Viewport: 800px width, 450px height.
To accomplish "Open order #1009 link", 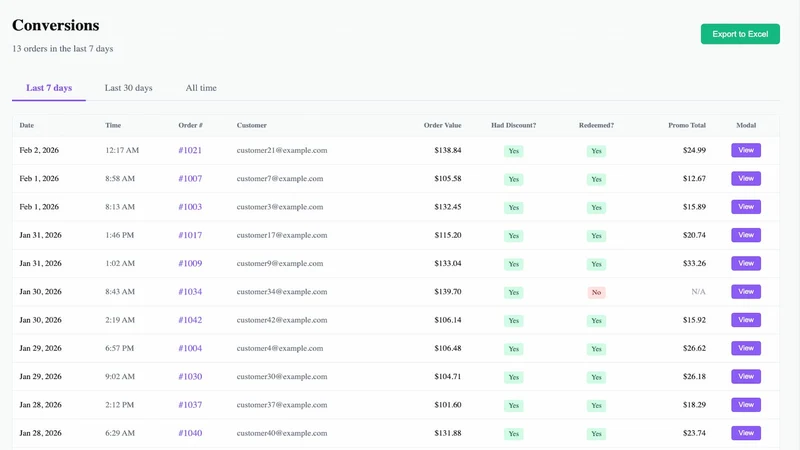I will (x=190, y=263).
